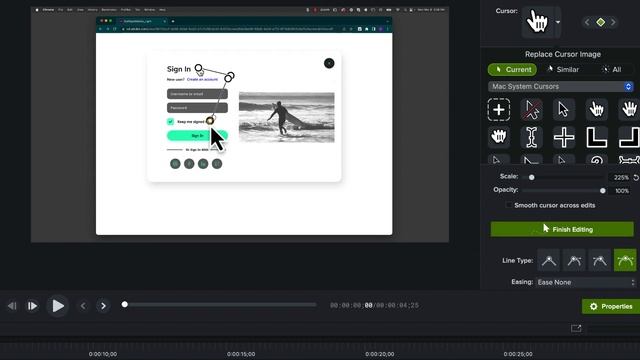Click the Create an account link
This screenshot has width=640, height=360.
coord(202,79)
